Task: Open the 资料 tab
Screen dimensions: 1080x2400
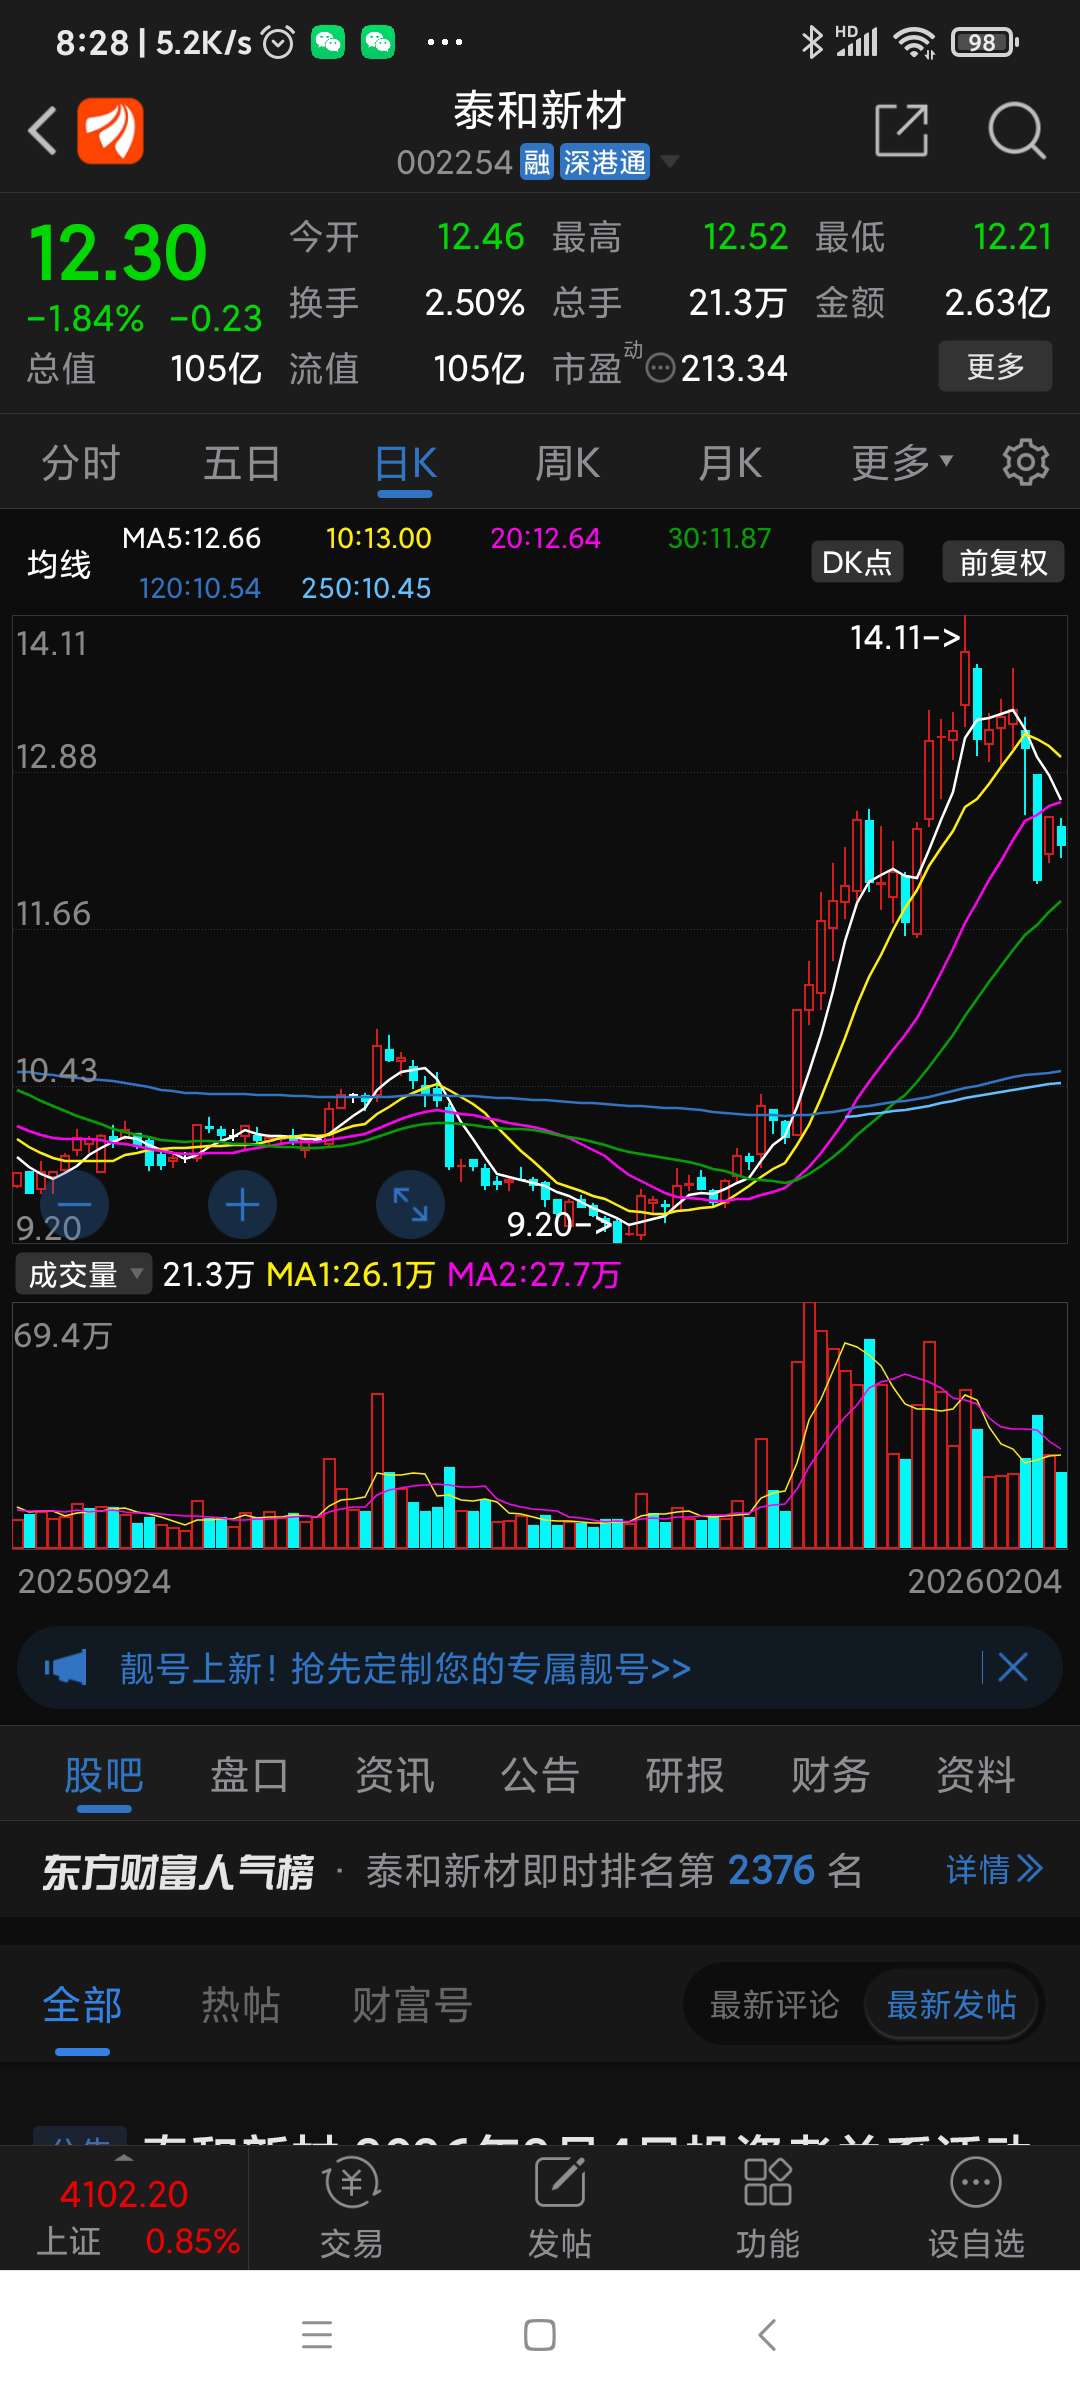Action: pyautogui.click(x=976, y=1776)
